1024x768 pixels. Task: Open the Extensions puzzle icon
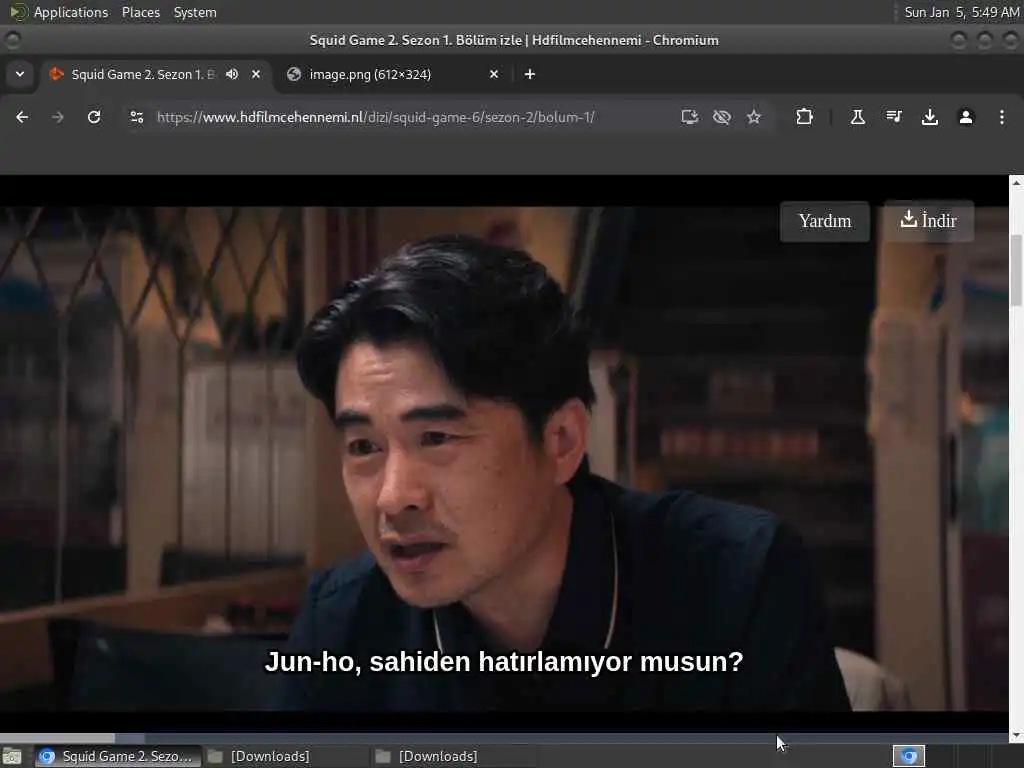click(x=805, y=117)
